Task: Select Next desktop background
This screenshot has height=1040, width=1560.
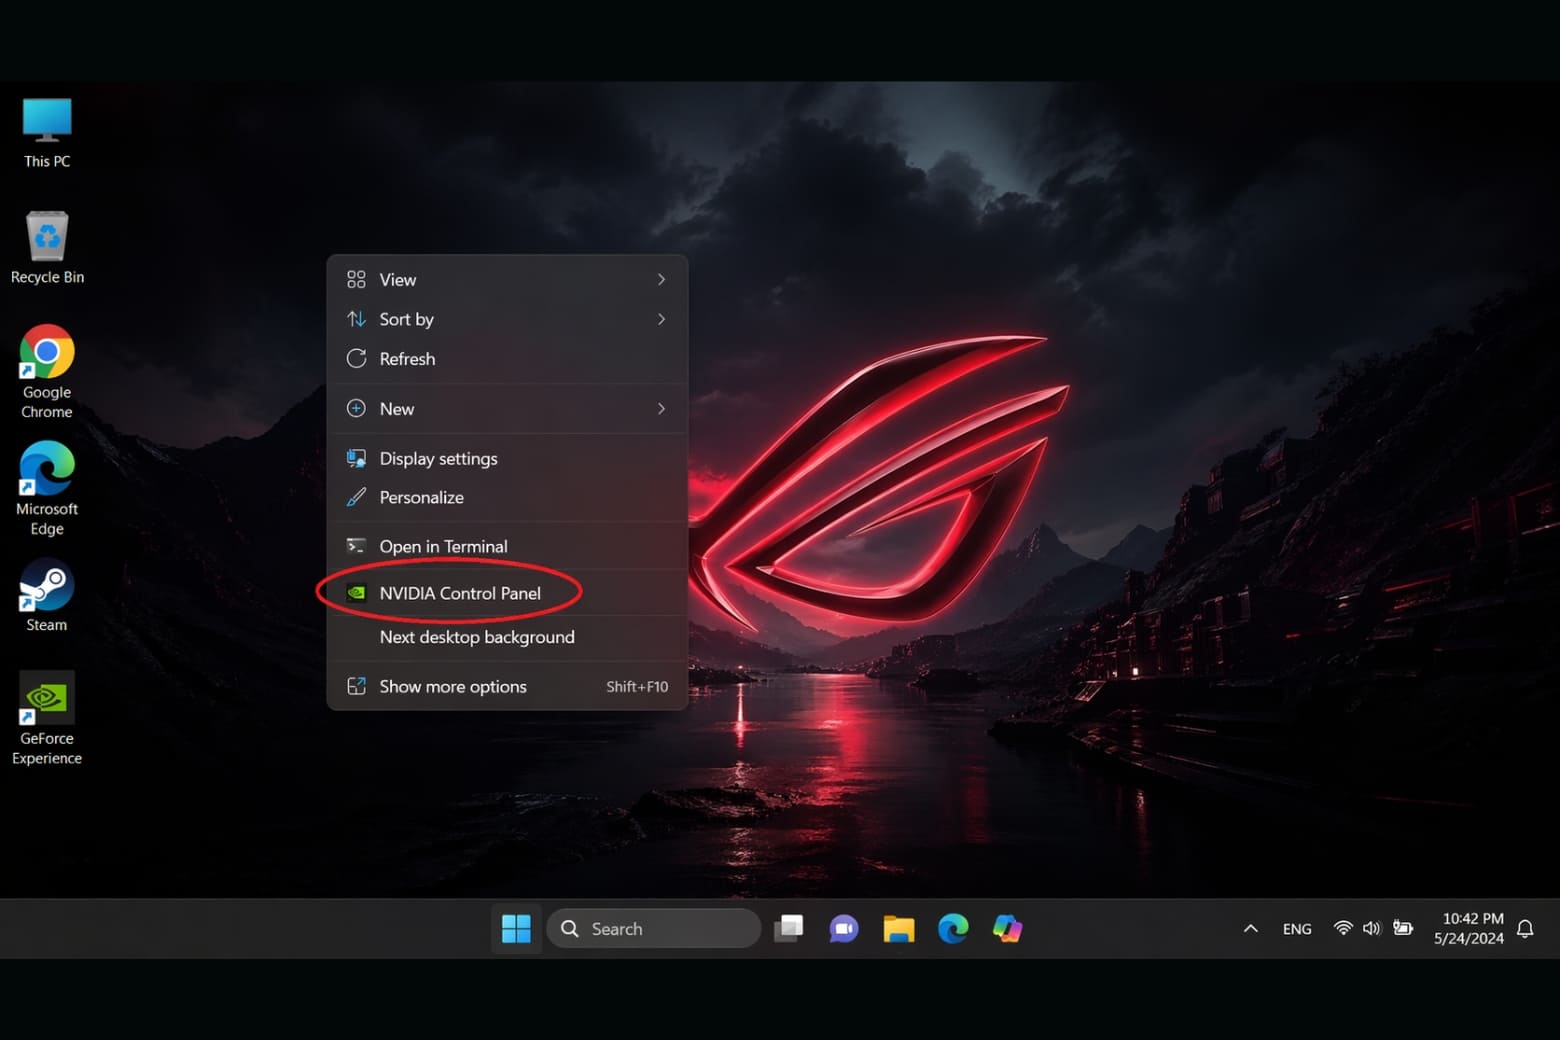Action: click(x=507, y=637)
